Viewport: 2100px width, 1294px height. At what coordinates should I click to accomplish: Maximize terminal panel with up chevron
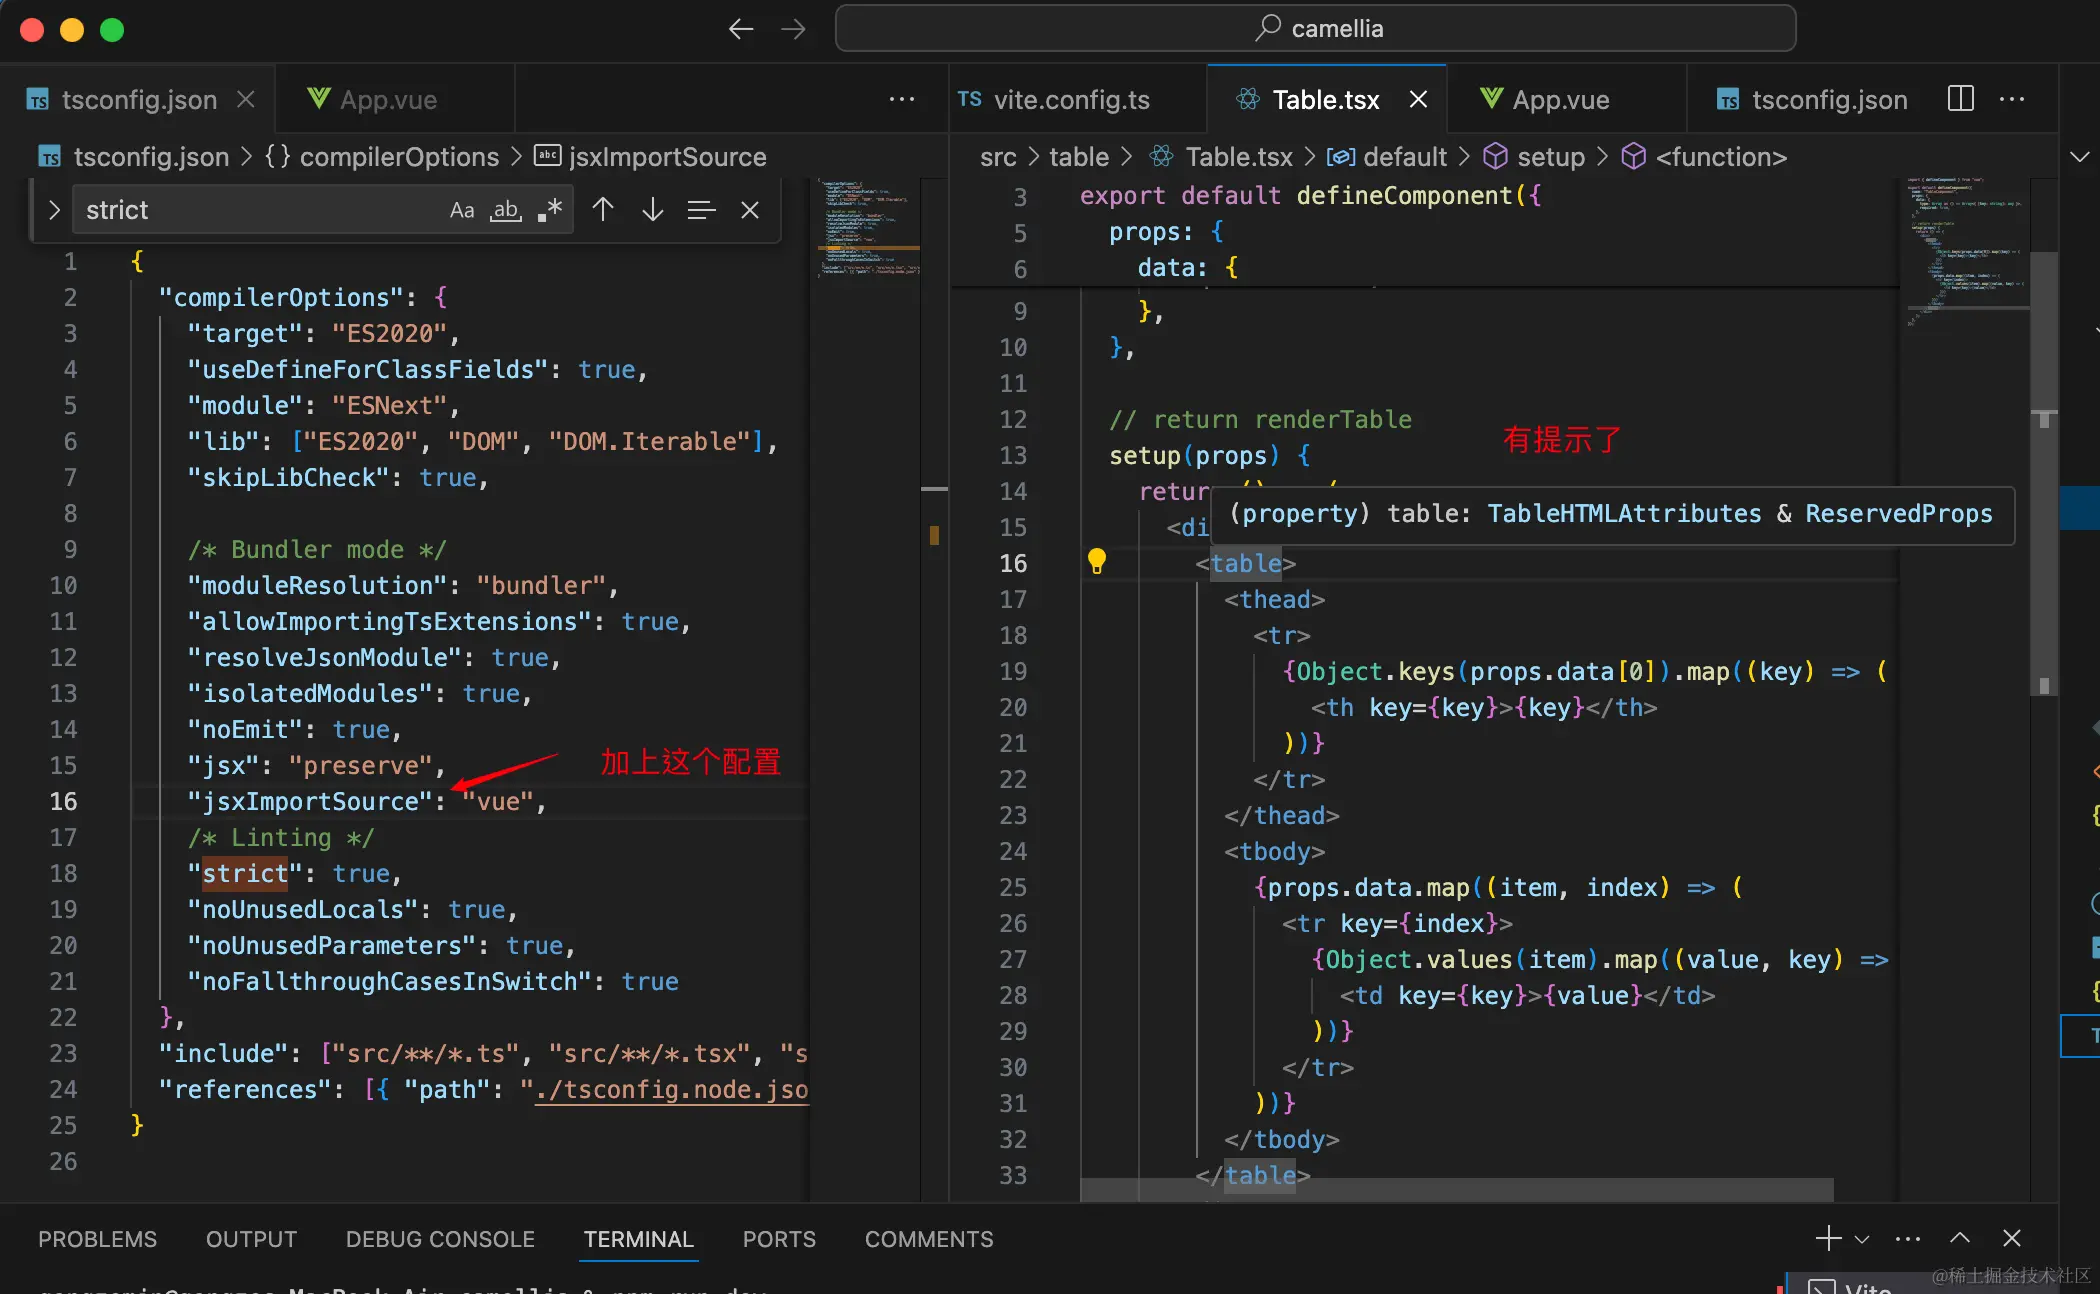(x=1960, y=1239)
